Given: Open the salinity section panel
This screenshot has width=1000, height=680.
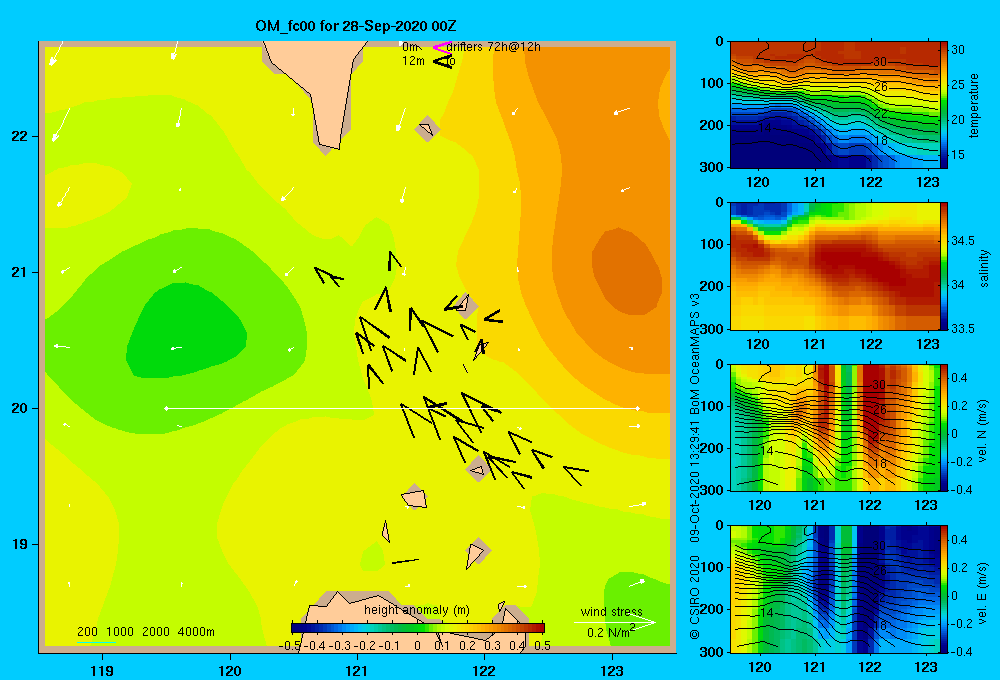Looking at the screenshot, I should 834,266.
